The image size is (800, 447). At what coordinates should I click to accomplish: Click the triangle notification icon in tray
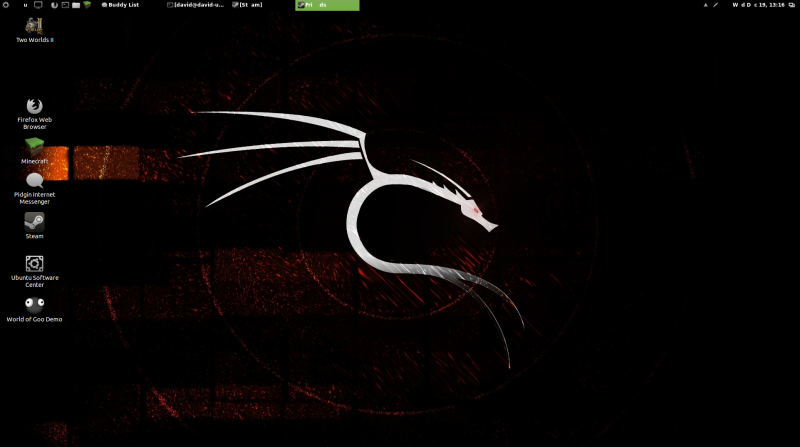(706, 5)
